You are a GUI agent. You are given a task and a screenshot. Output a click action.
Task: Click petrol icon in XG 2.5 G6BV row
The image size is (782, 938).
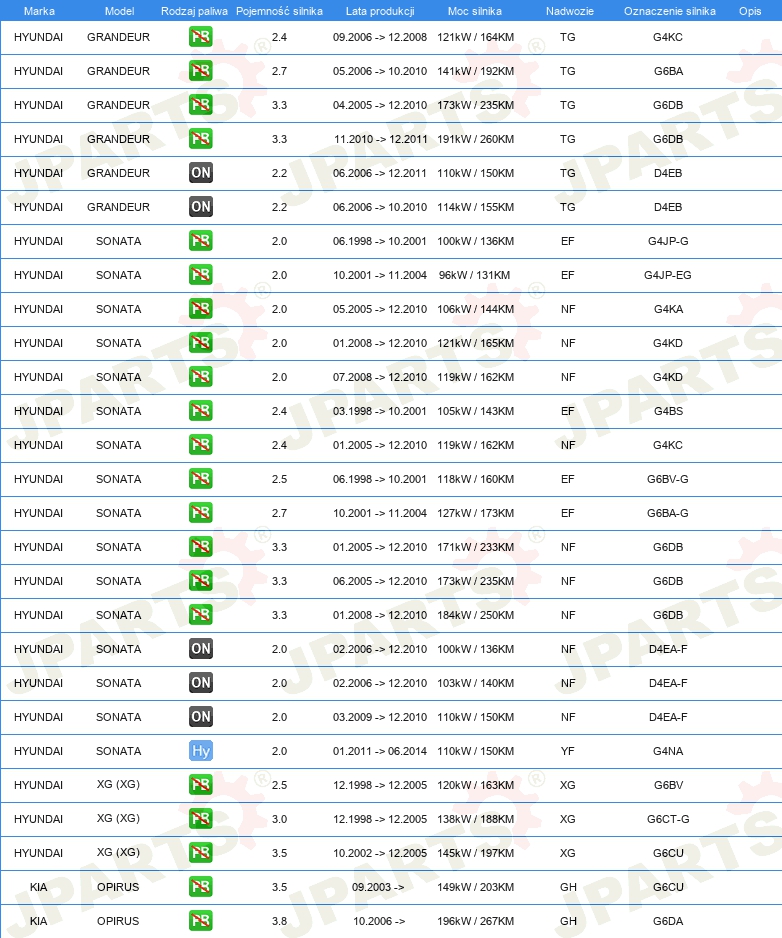(200, 785)
